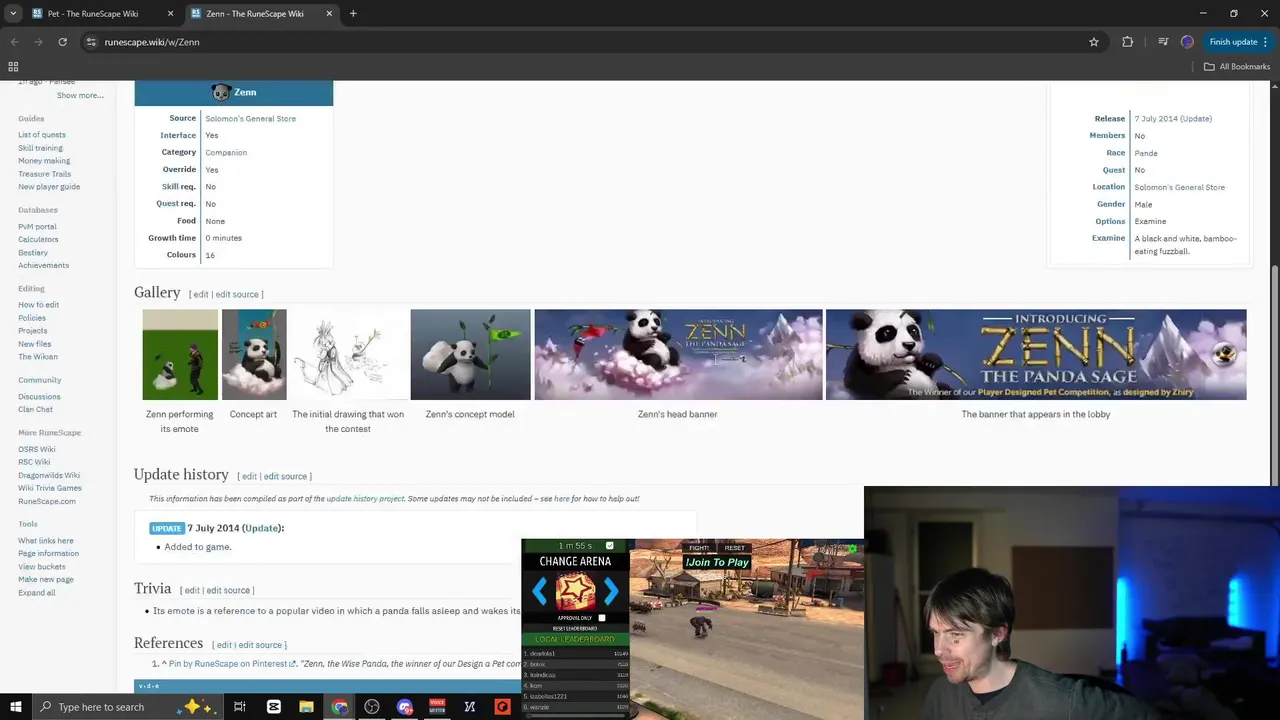Open the orange app icon on taskbar
This screenshot has height=720, width=1280.
click(x=503, y=707)
